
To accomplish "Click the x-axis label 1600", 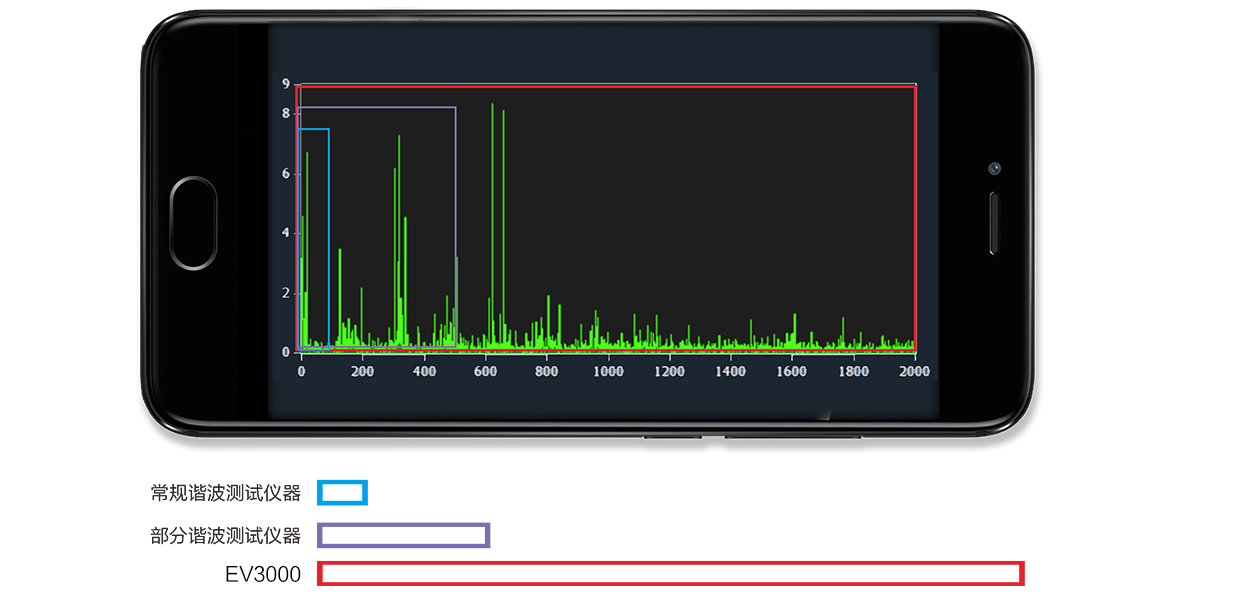I will tap(791, 371).
